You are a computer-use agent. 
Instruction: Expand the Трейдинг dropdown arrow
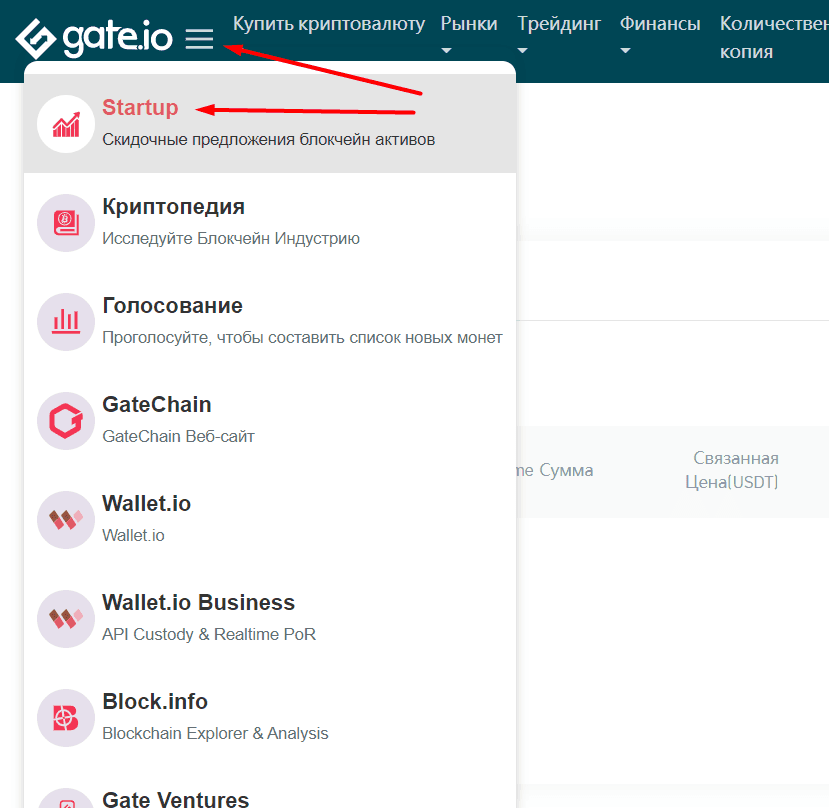click(522, 51)
